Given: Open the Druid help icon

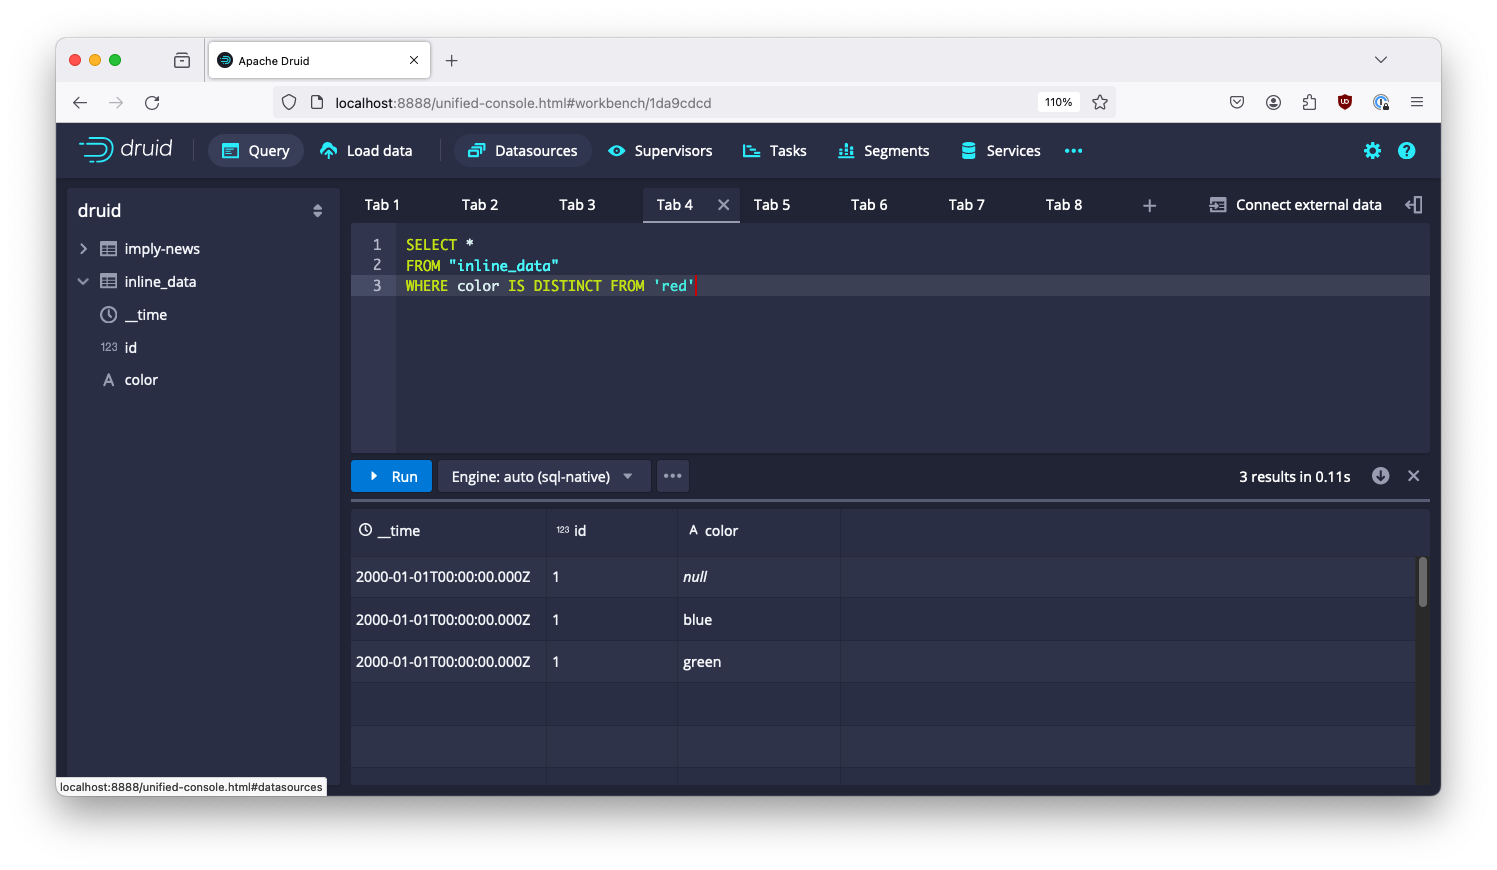Looking at the screenshot, I should (1407, 150).
